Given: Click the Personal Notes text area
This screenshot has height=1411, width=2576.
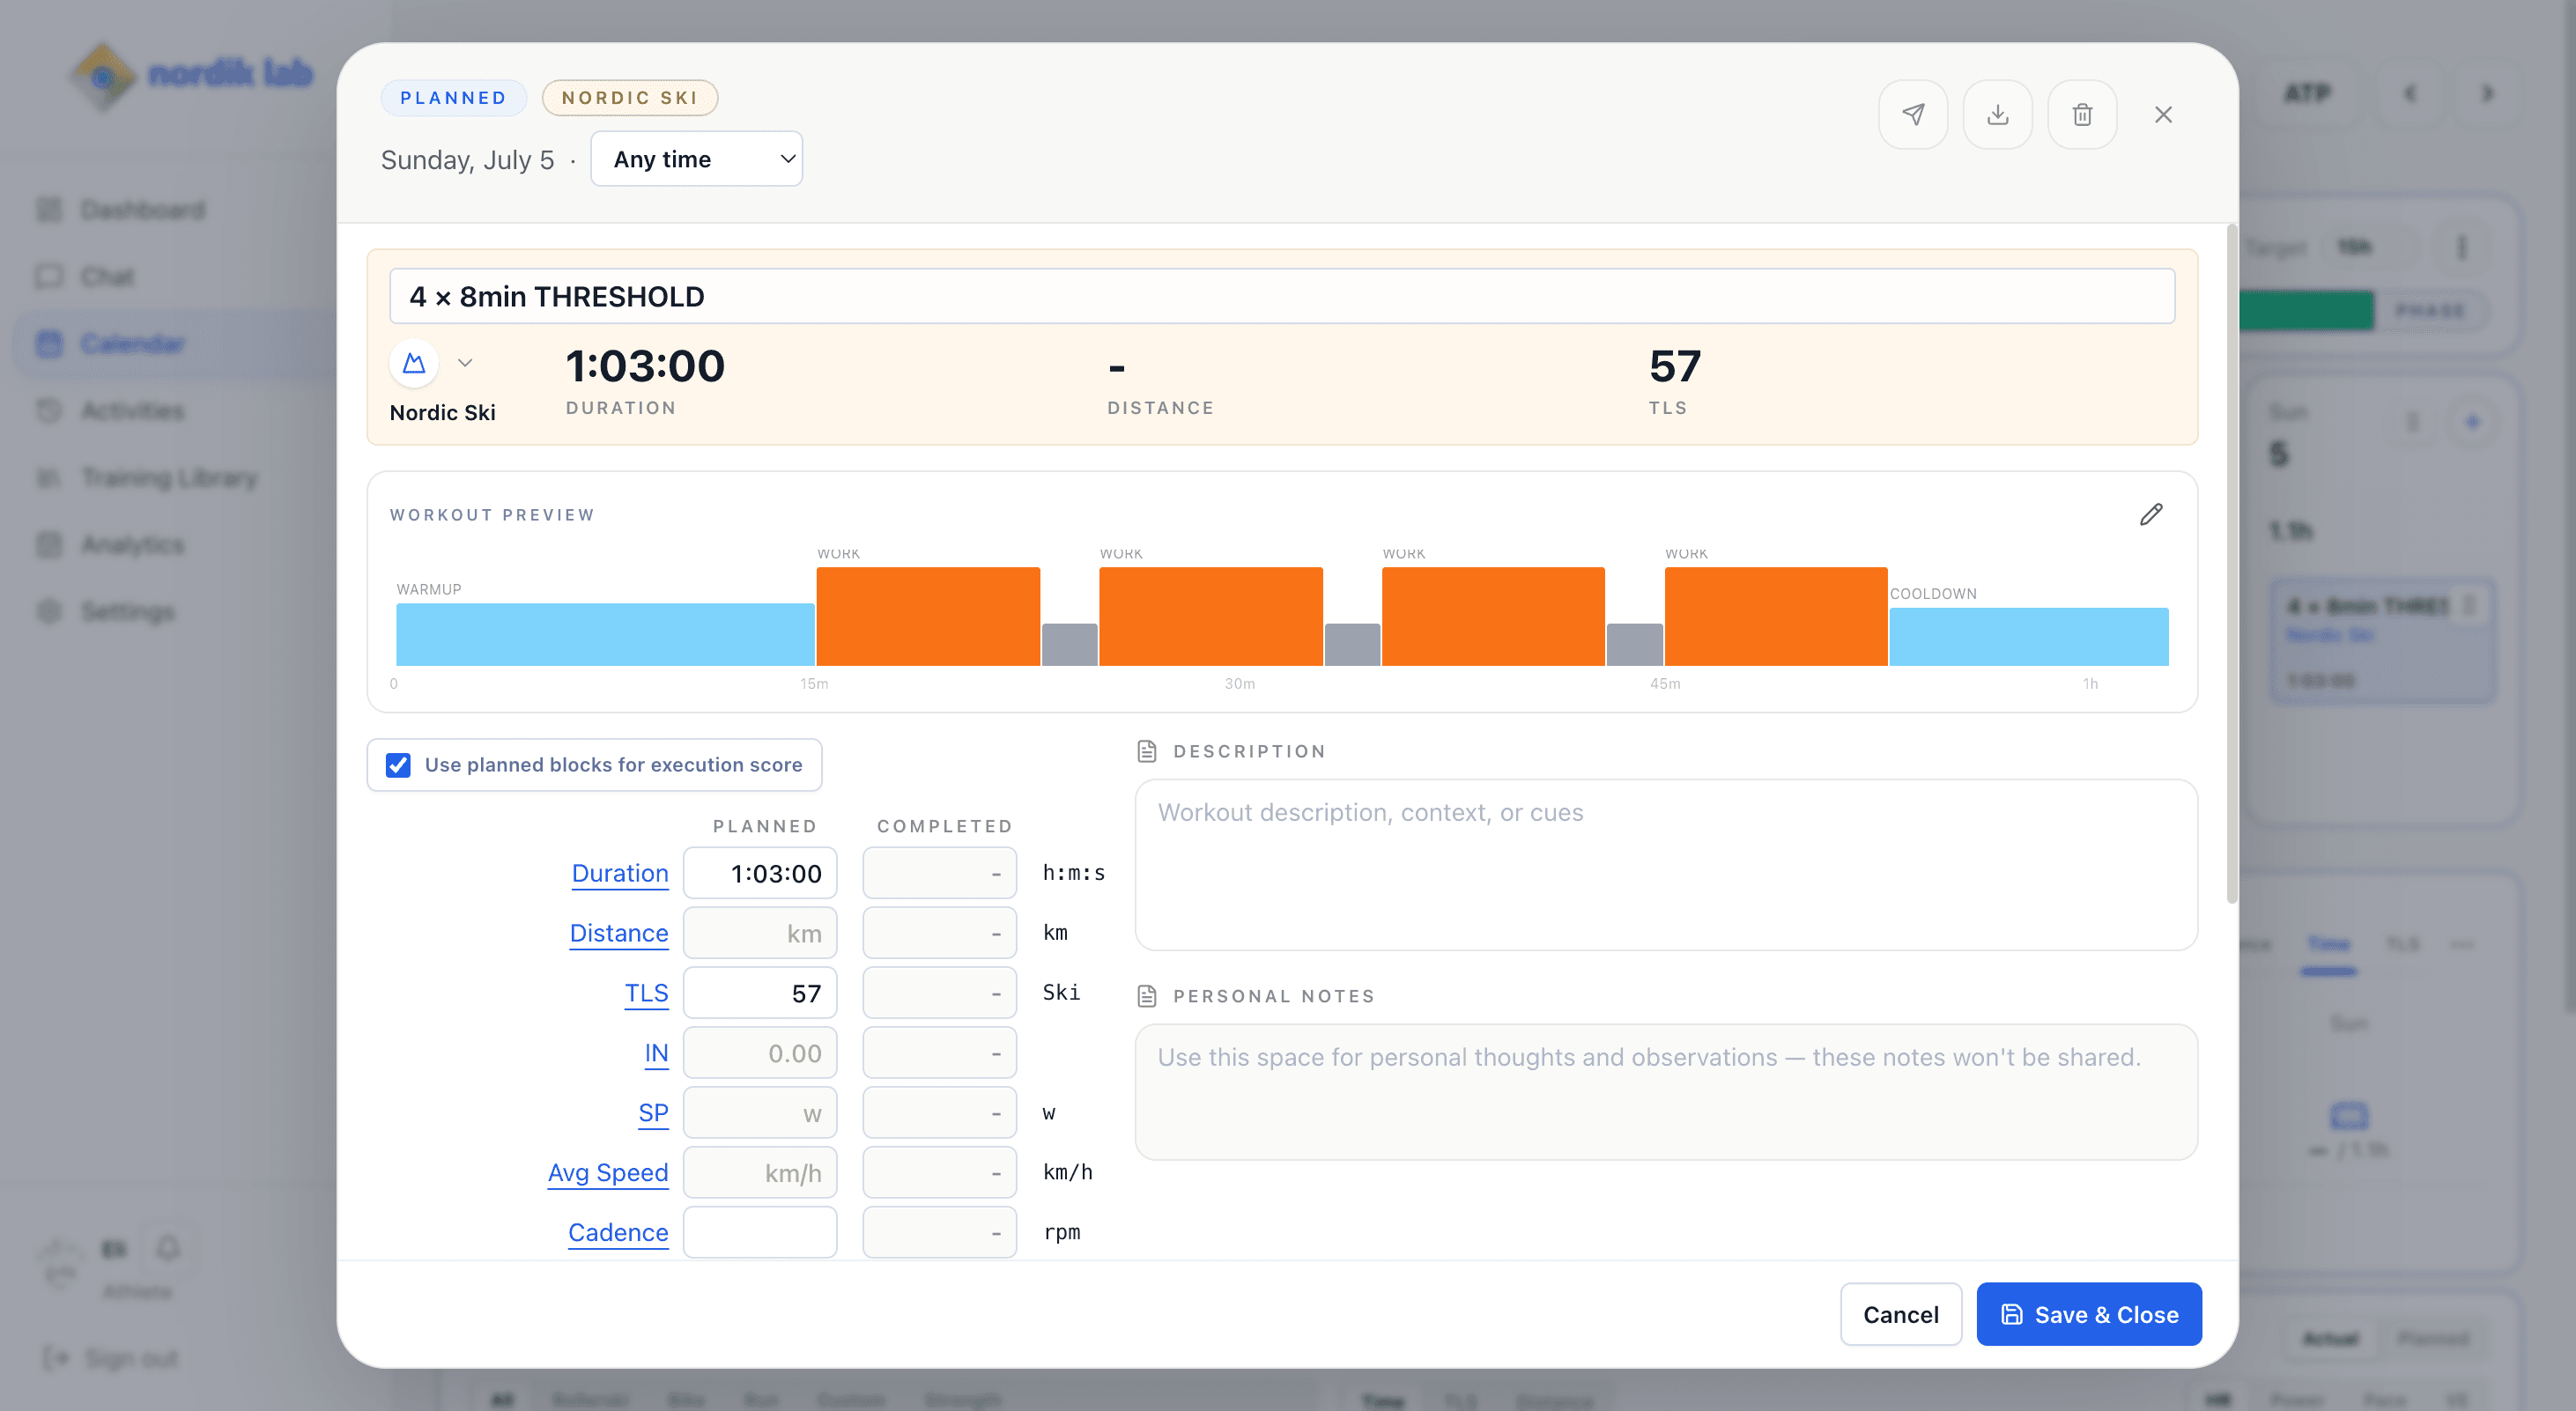Looking at the screenshot, I should [1666, 1092].
